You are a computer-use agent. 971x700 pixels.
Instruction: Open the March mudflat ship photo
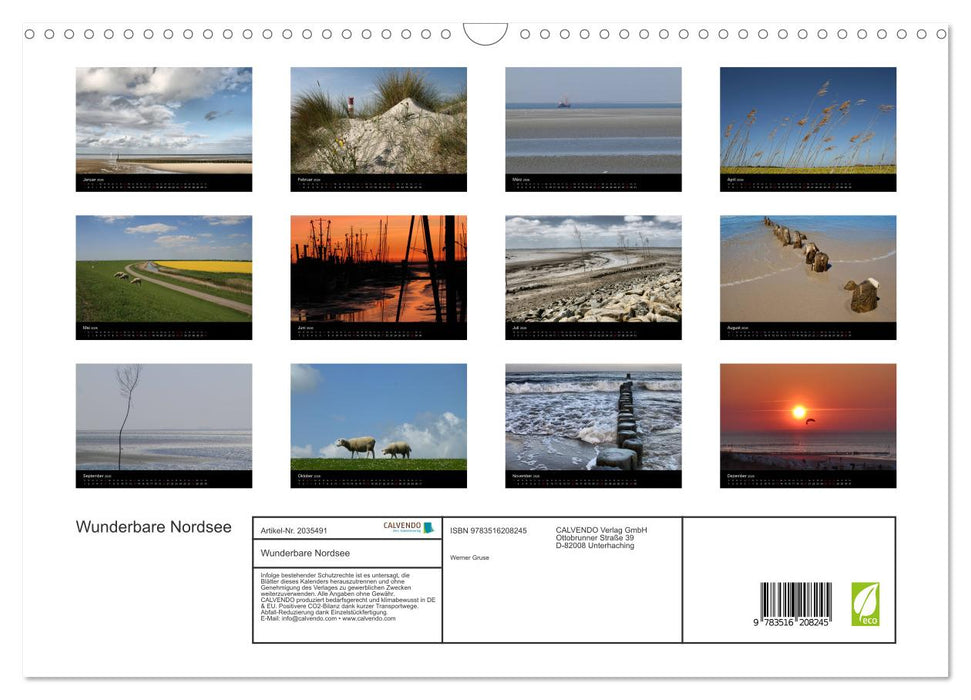point(593,121)
